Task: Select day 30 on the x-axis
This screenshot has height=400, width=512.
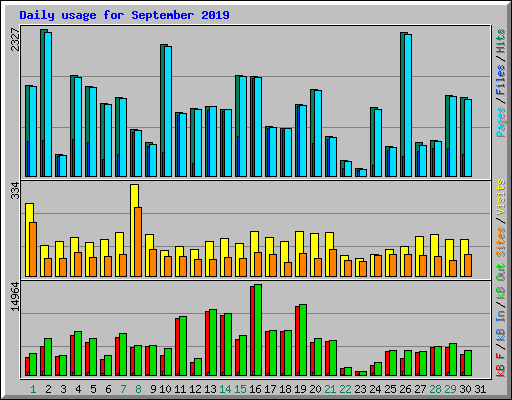Action: (465, 389)
